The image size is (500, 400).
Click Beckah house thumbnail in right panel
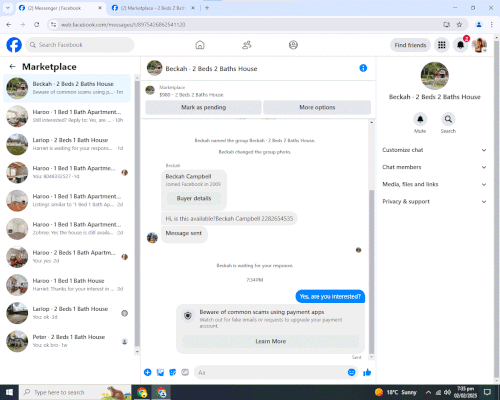click(435, 76)
